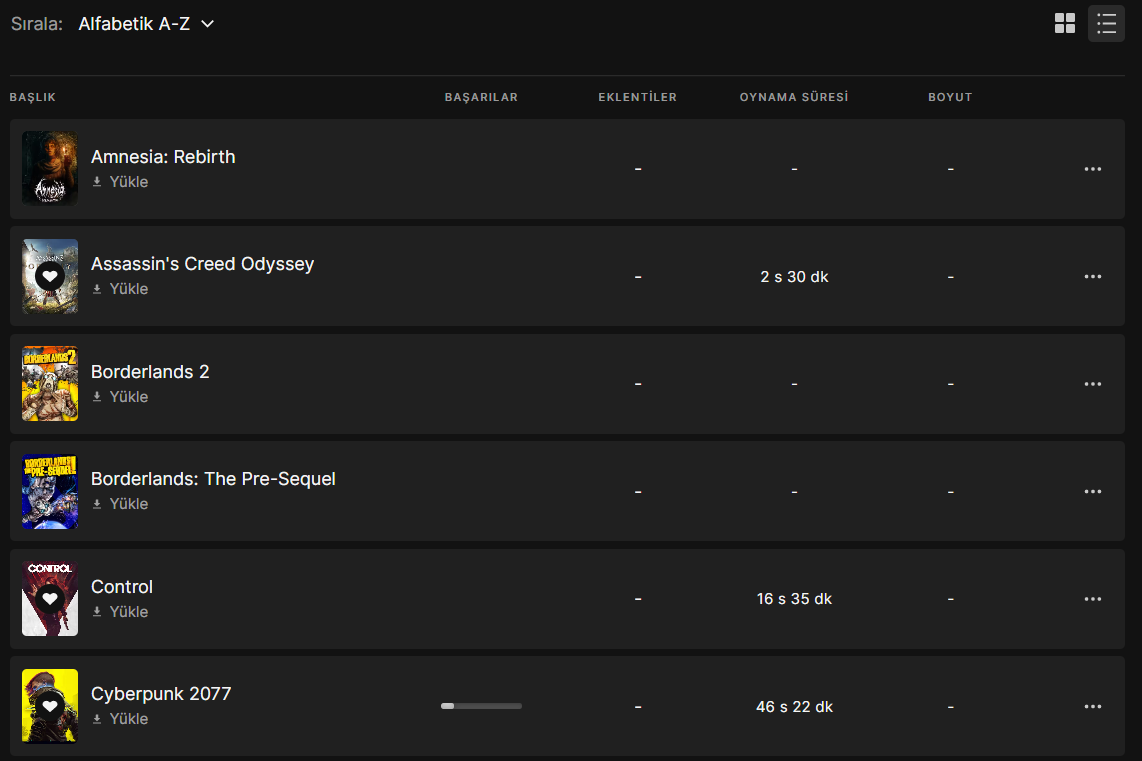Viewport: 1142px width, 761px height.
Task: Click the 46 s 22 dk playtime
Action: coord(795,706)
